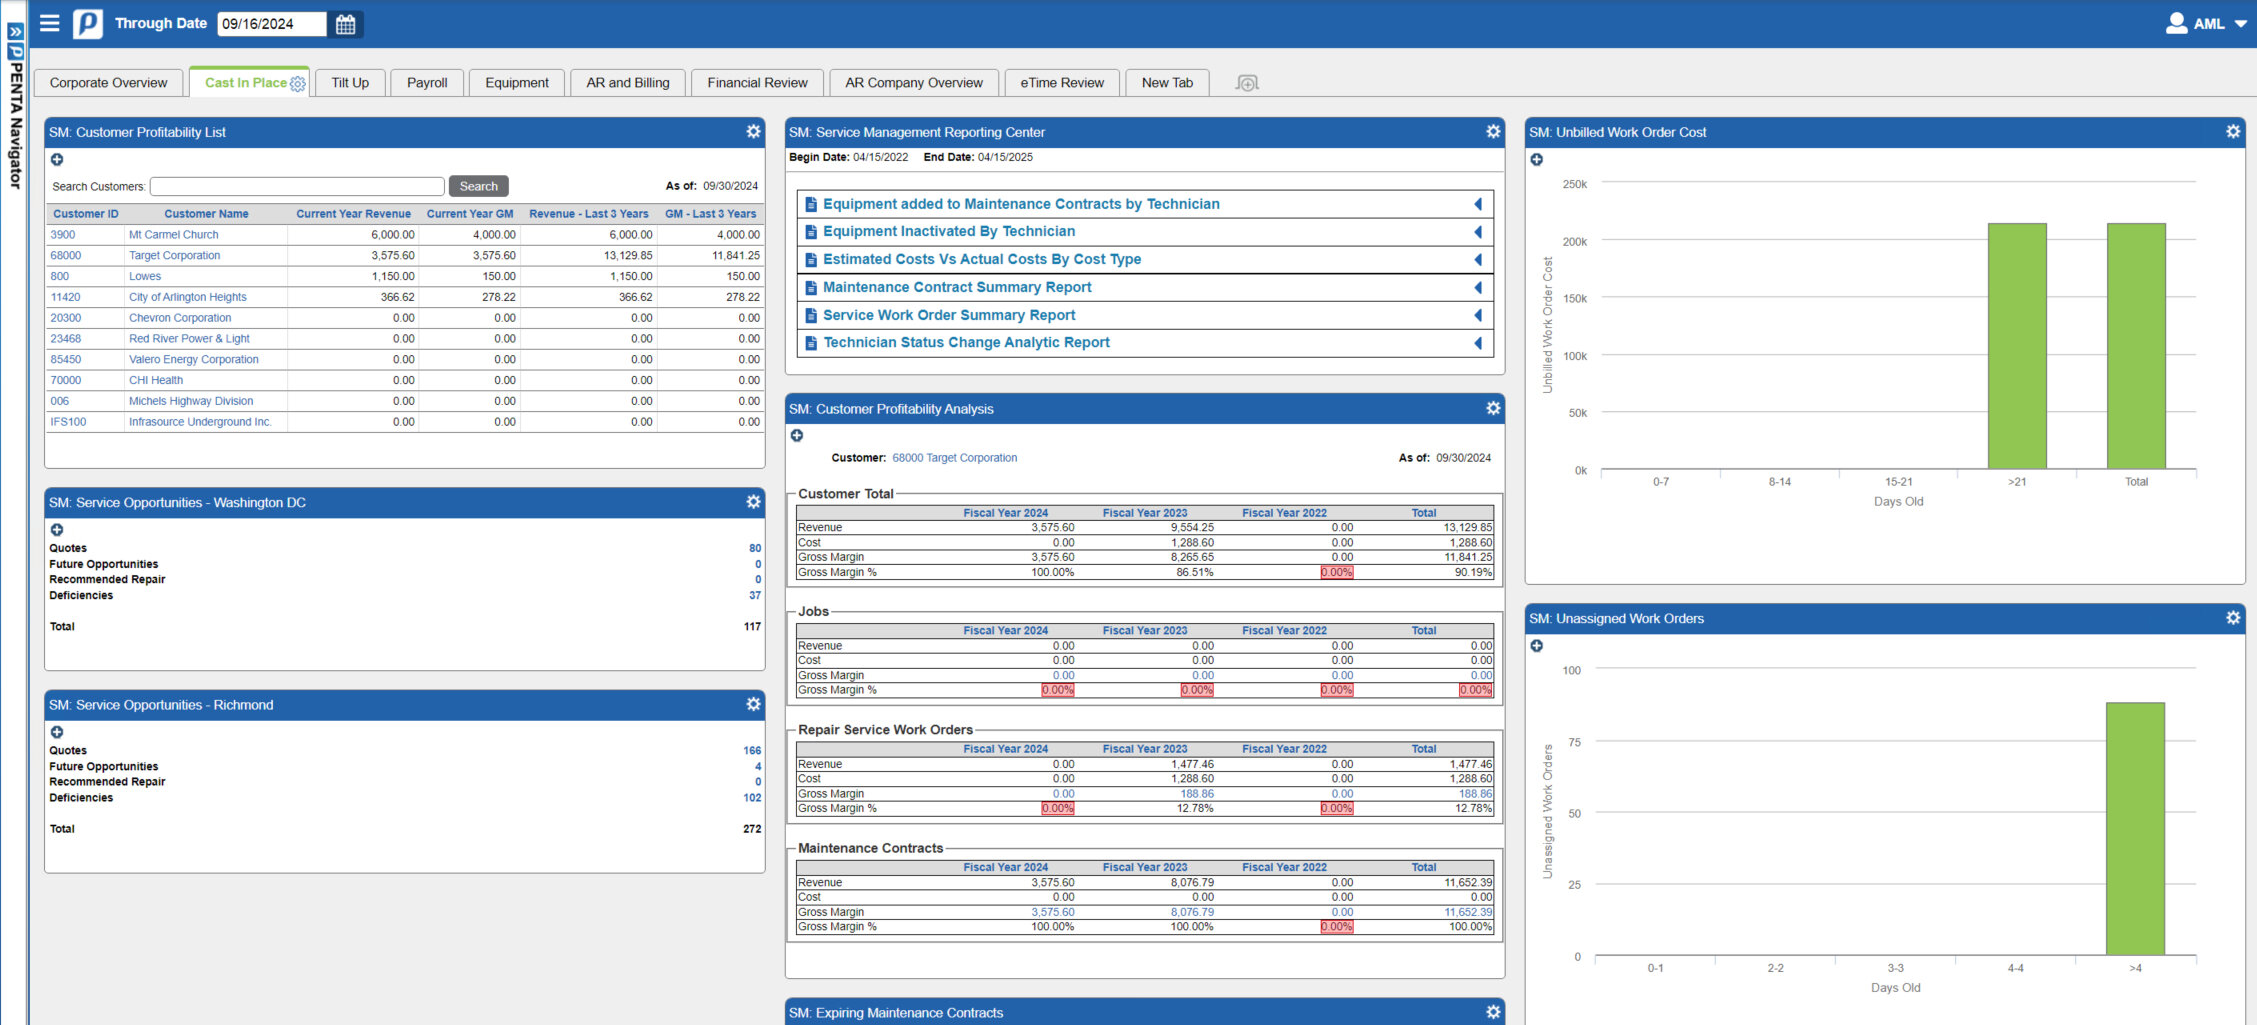Open settings gear on Customer Profitability List panel

(753, 132)
